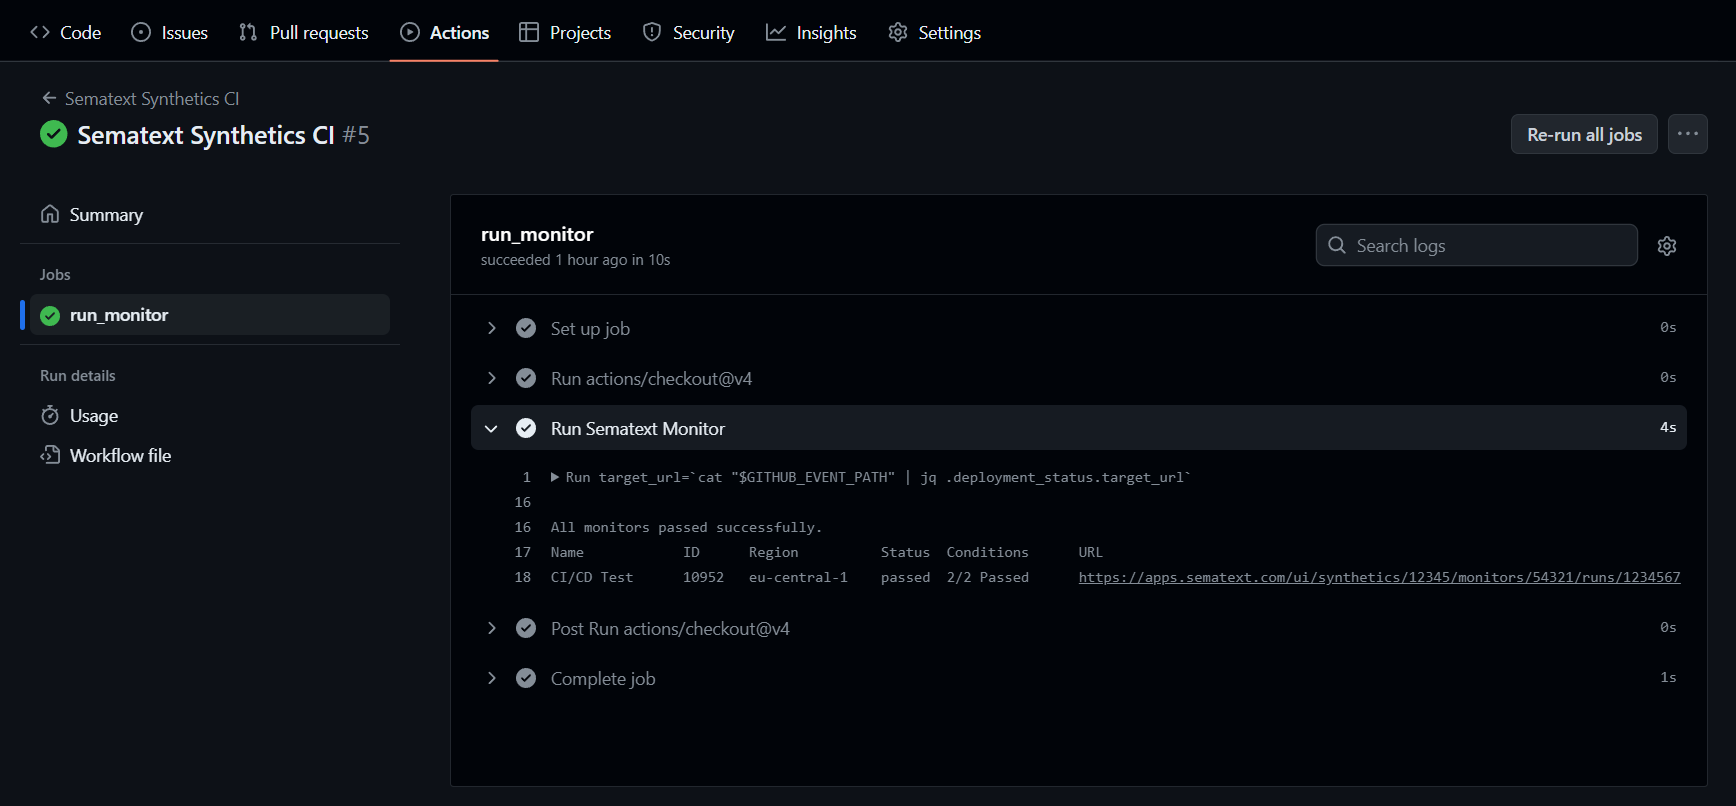Screen dimensions: 1736x806
Task: Click the Projects table icon
Action: (x=529, y=32)
